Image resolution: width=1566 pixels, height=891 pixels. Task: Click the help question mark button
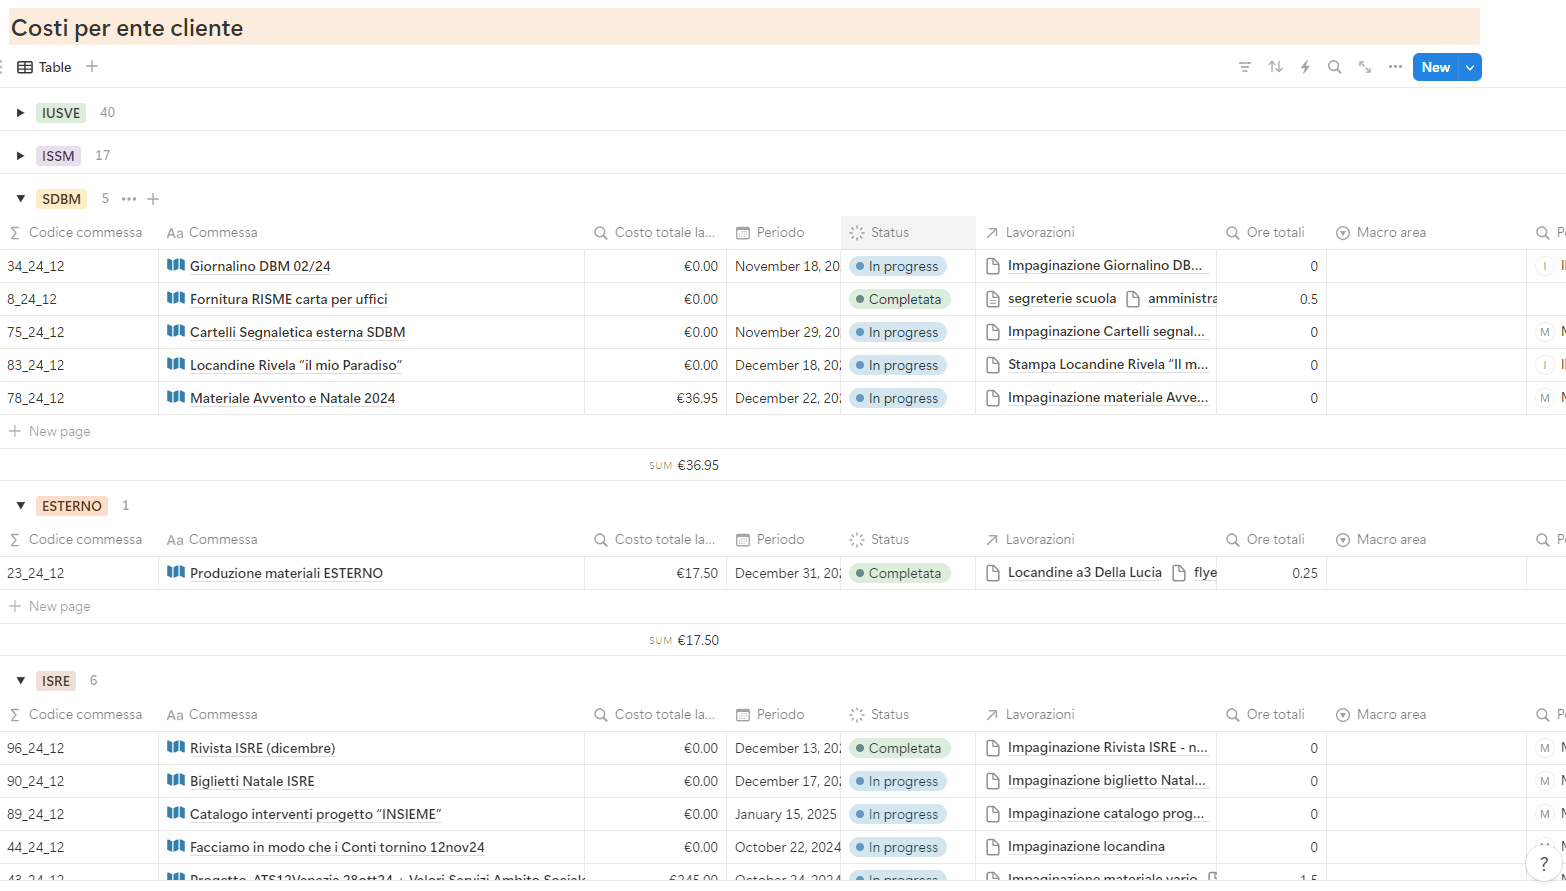click(x=1544, y=863)
